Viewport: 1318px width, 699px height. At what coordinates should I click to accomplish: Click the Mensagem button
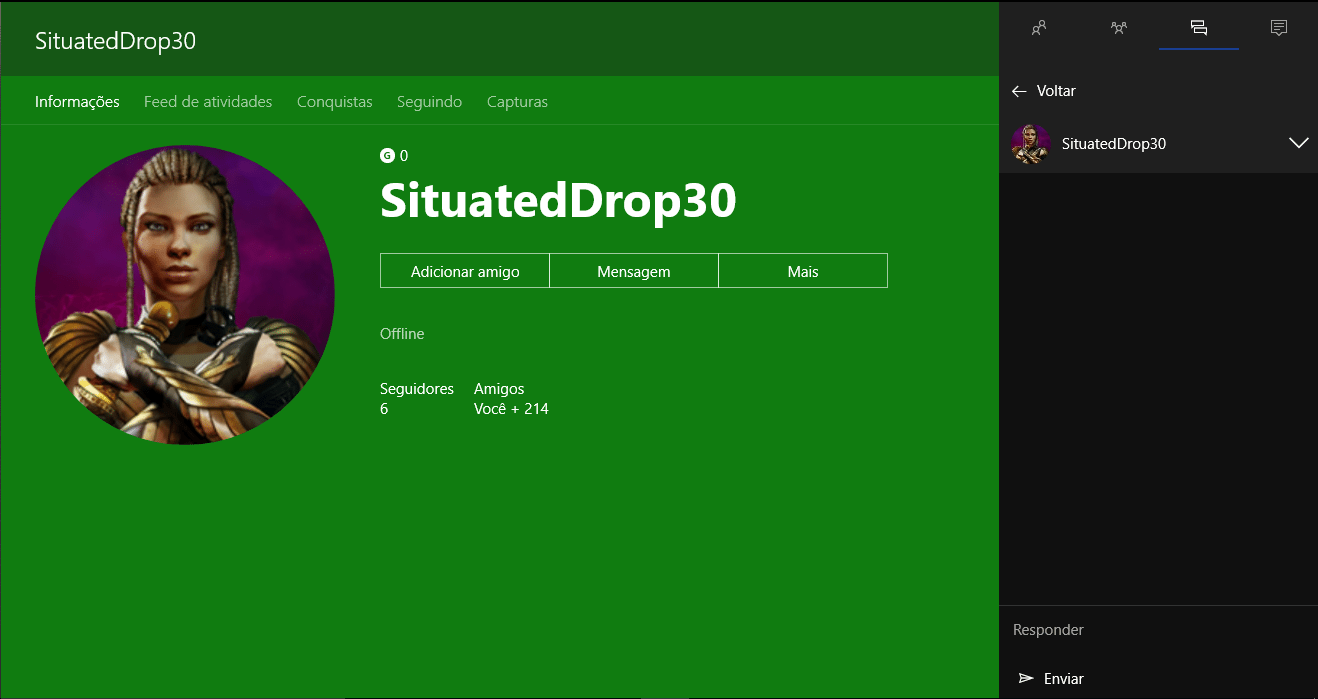click(x=634, y=271)
